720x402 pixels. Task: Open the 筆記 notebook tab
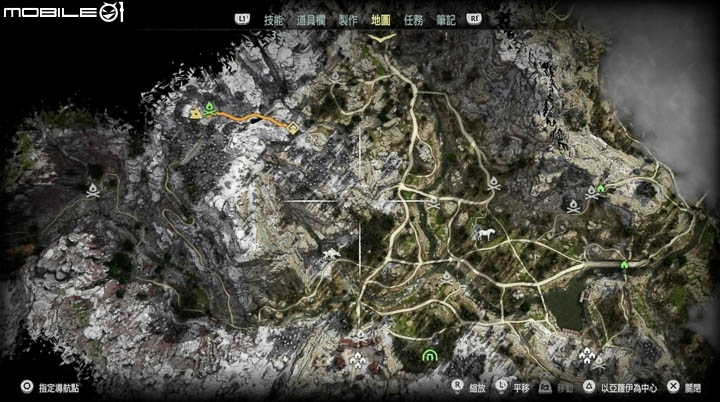(446, 20)
